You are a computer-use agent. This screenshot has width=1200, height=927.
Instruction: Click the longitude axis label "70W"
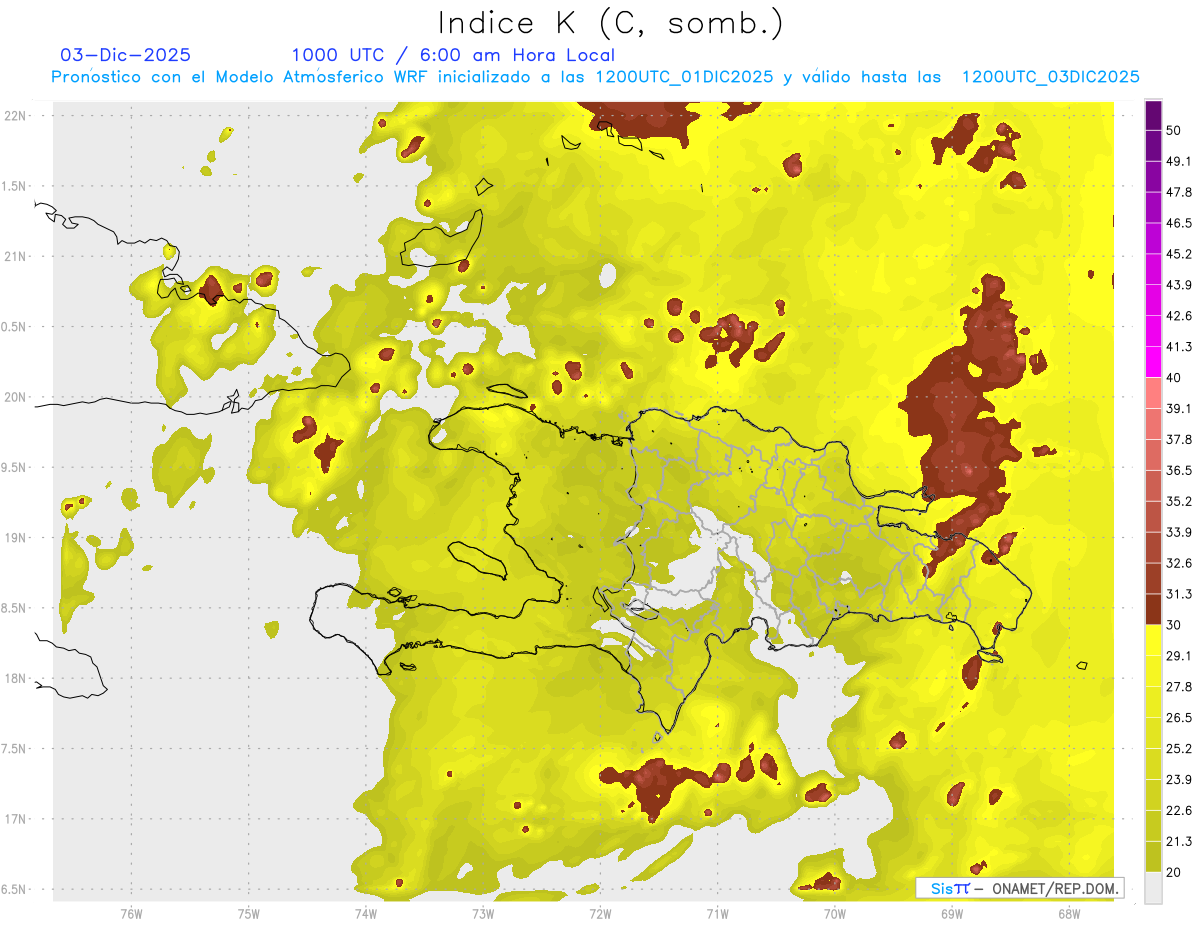click(x=835, y=914)
